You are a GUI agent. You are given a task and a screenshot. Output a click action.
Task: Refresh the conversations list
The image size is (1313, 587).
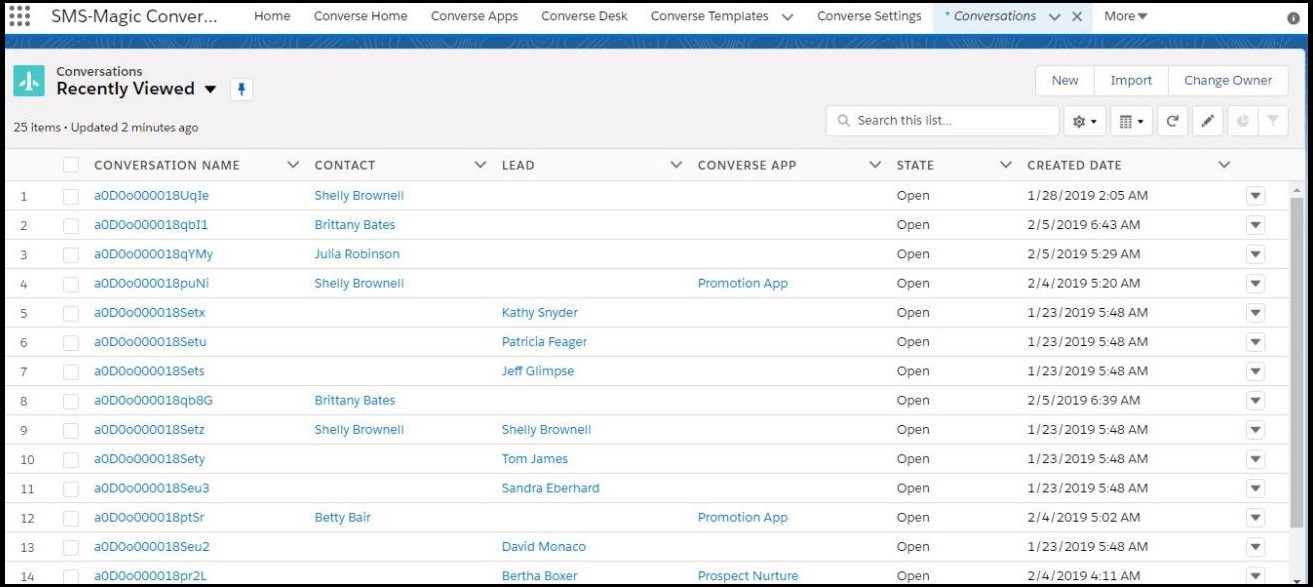pyautogui.click(x=1172, y=121)
